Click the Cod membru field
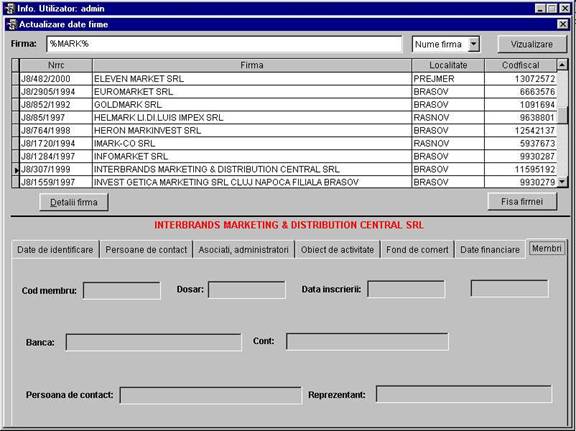Screen dimensions: 576x431 [122, 291]
